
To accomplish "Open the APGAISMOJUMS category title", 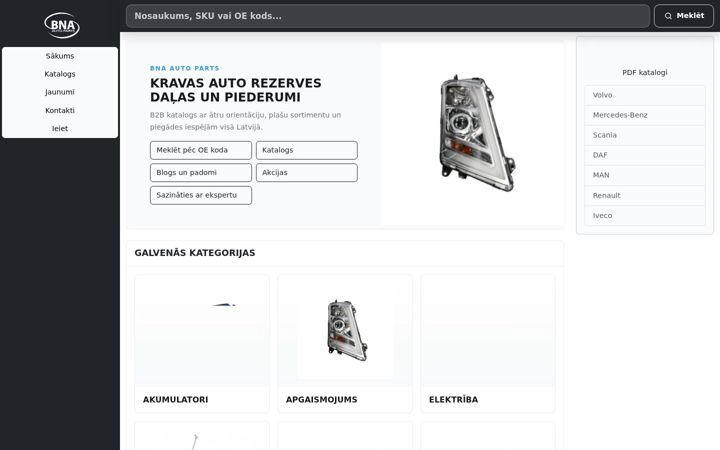I will pos(321,399).
